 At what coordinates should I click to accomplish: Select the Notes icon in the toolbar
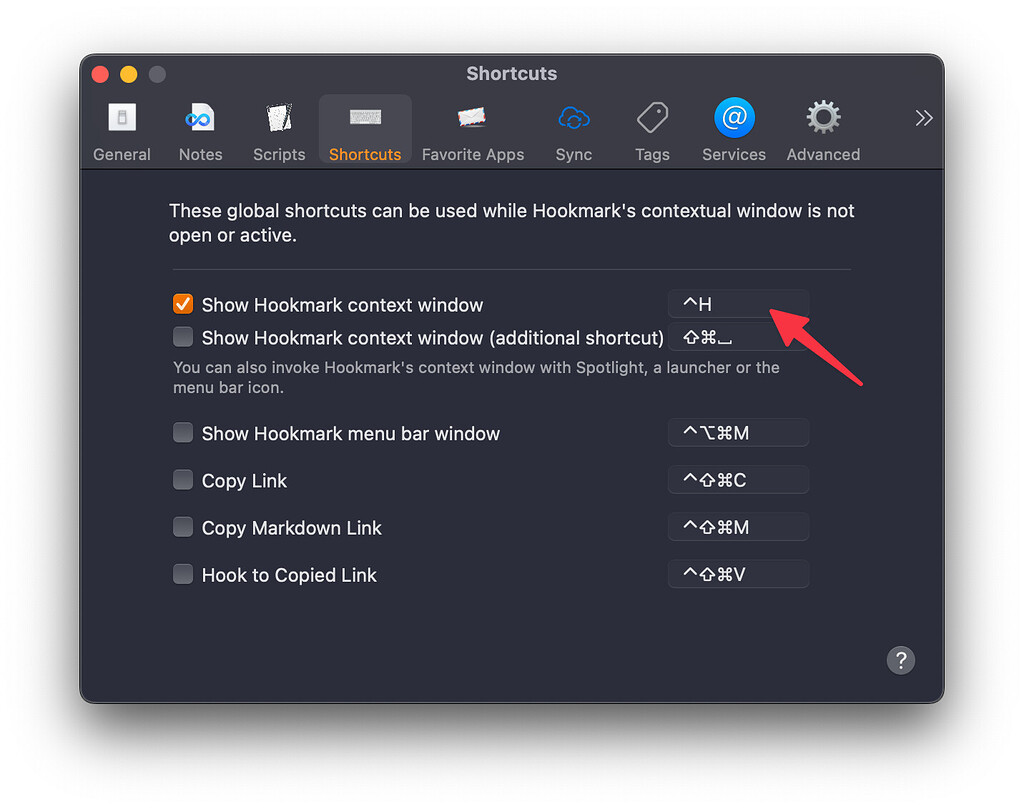tap(200, 128)
